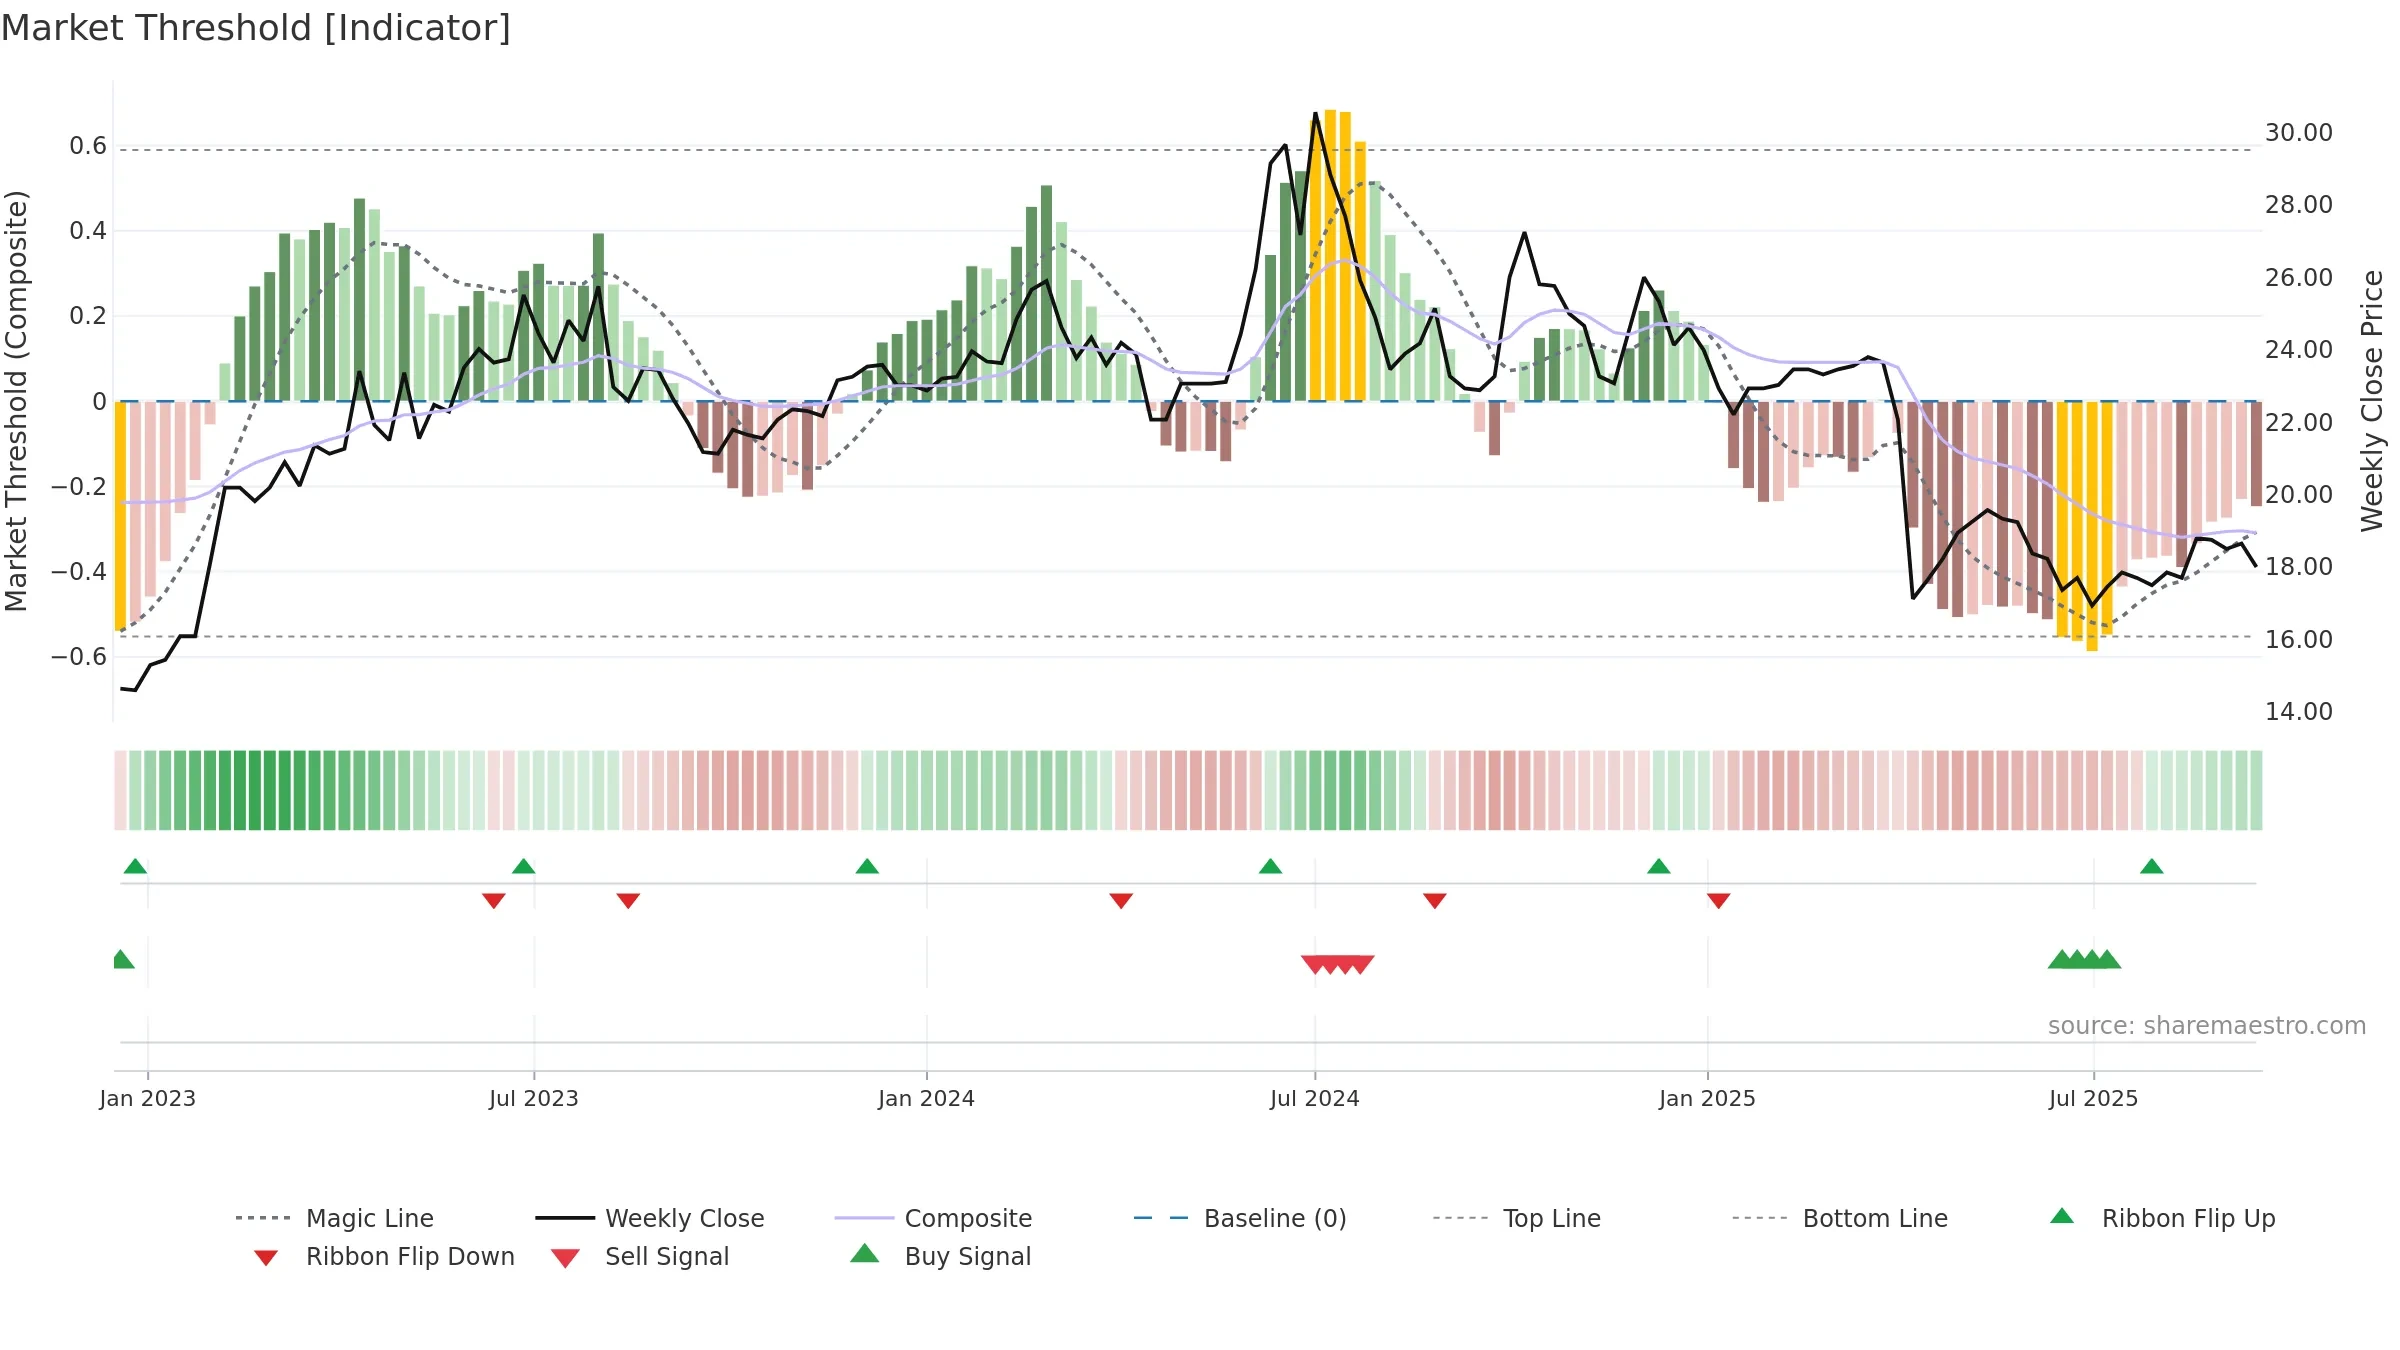Click Market Threshold (Composite) axis title
Image resolution: width=2400 pixels, height=1350 pixels.
click(x=16, y=401)
